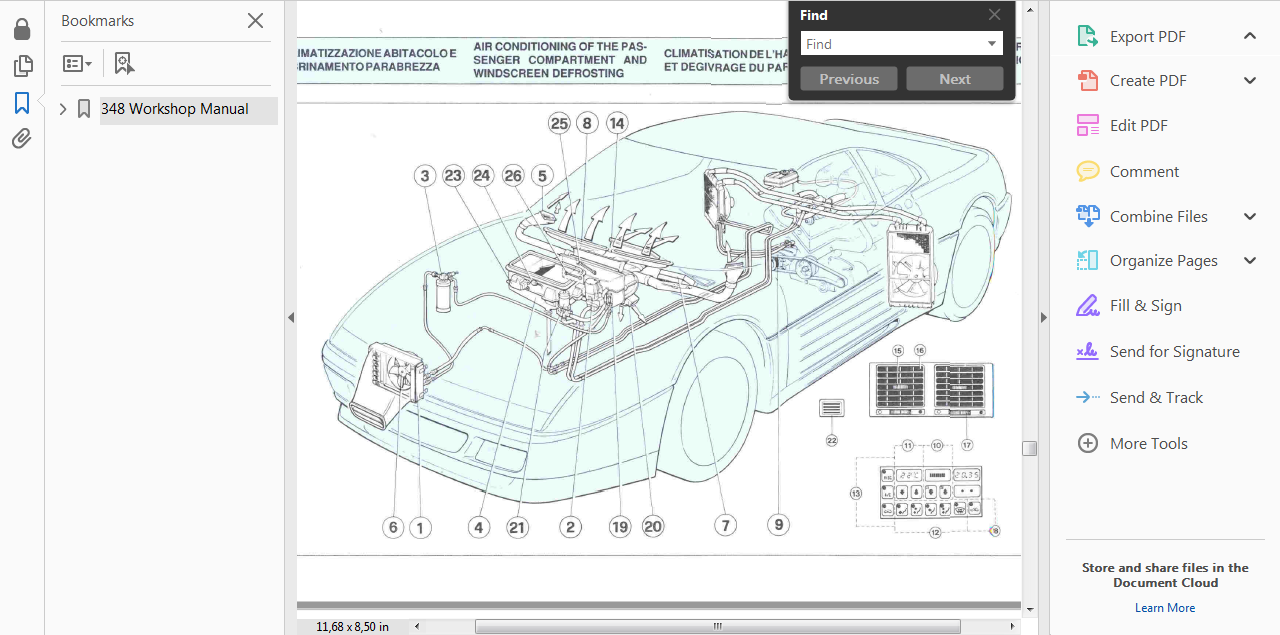Open the attachments paperclip panel
This screenshot has width=1280, height=635.
point(22,138)
